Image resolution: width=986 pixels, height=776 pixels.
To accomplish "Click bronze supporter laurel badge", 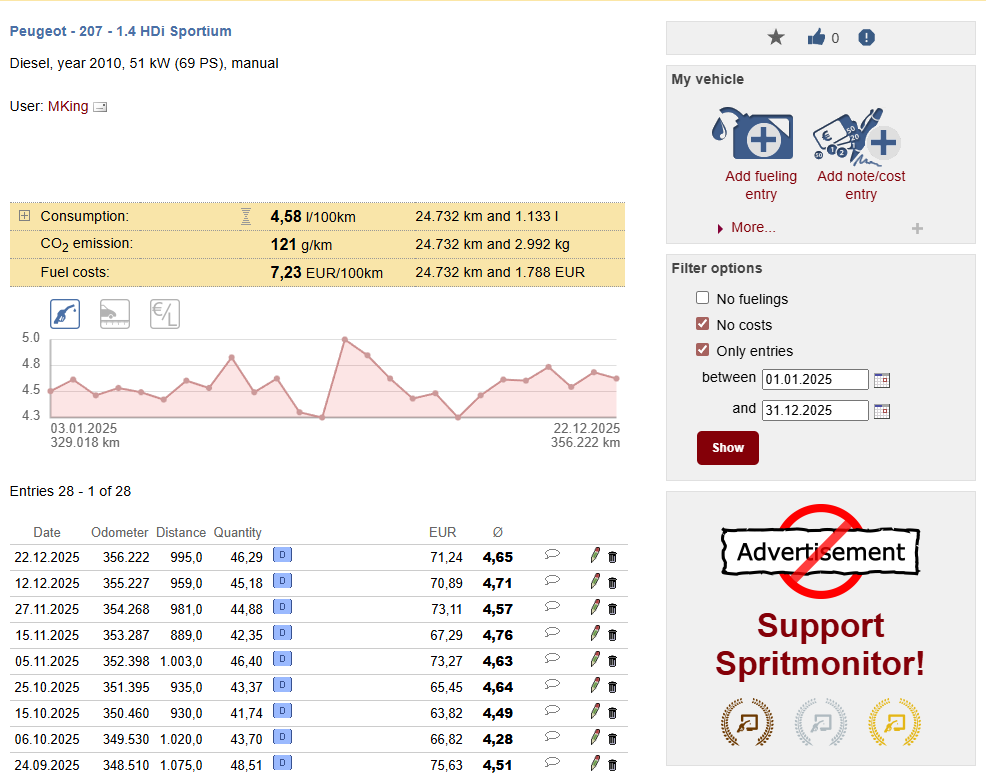I will tap(747, 722).
